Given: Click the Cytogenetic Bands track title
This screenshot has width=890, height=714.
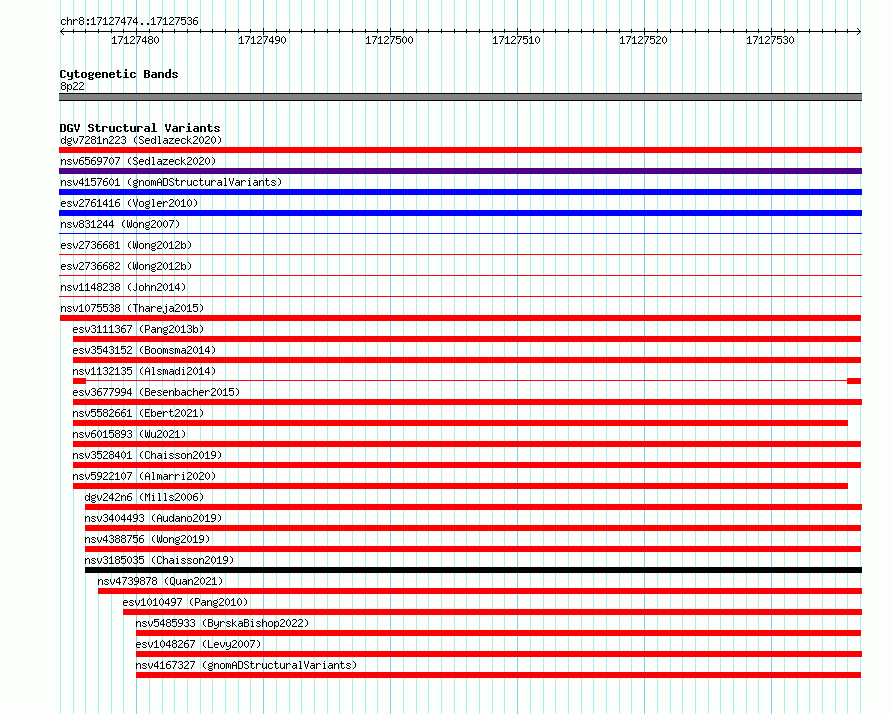Looking at the screenshot, I should tap(119, 74).
